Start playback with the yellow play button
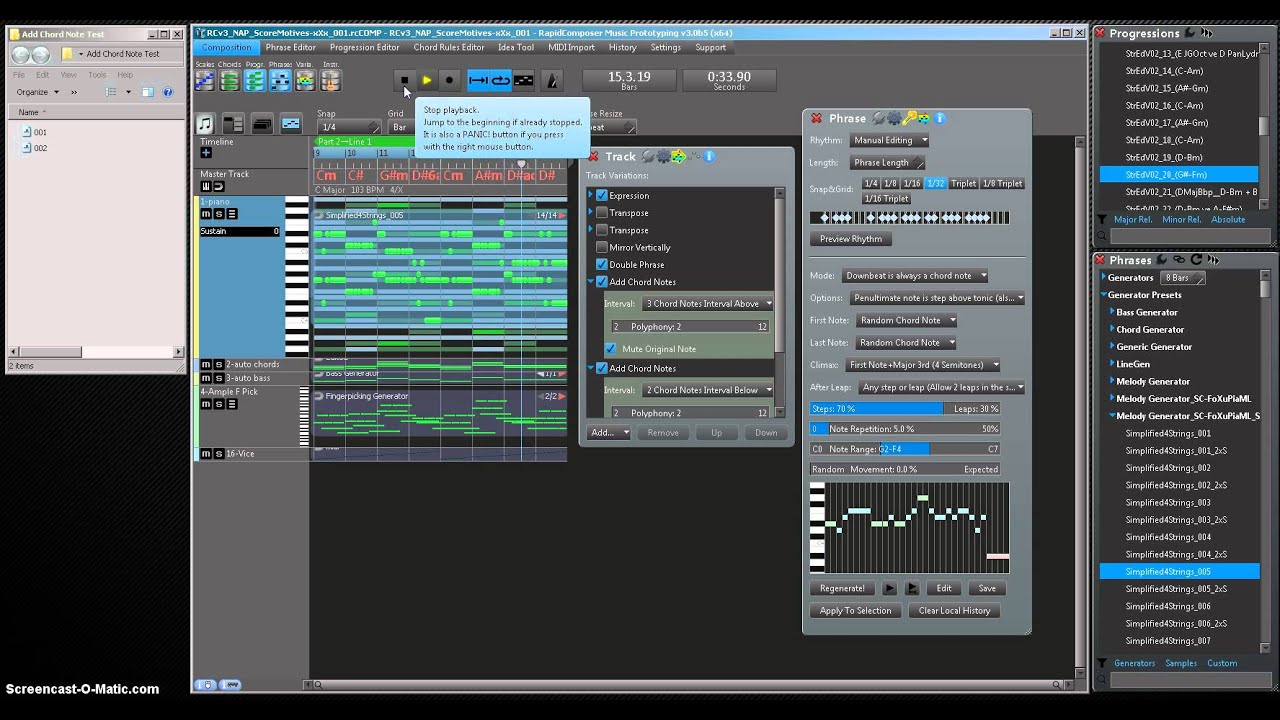The image size is (1280, 720). 427,80
